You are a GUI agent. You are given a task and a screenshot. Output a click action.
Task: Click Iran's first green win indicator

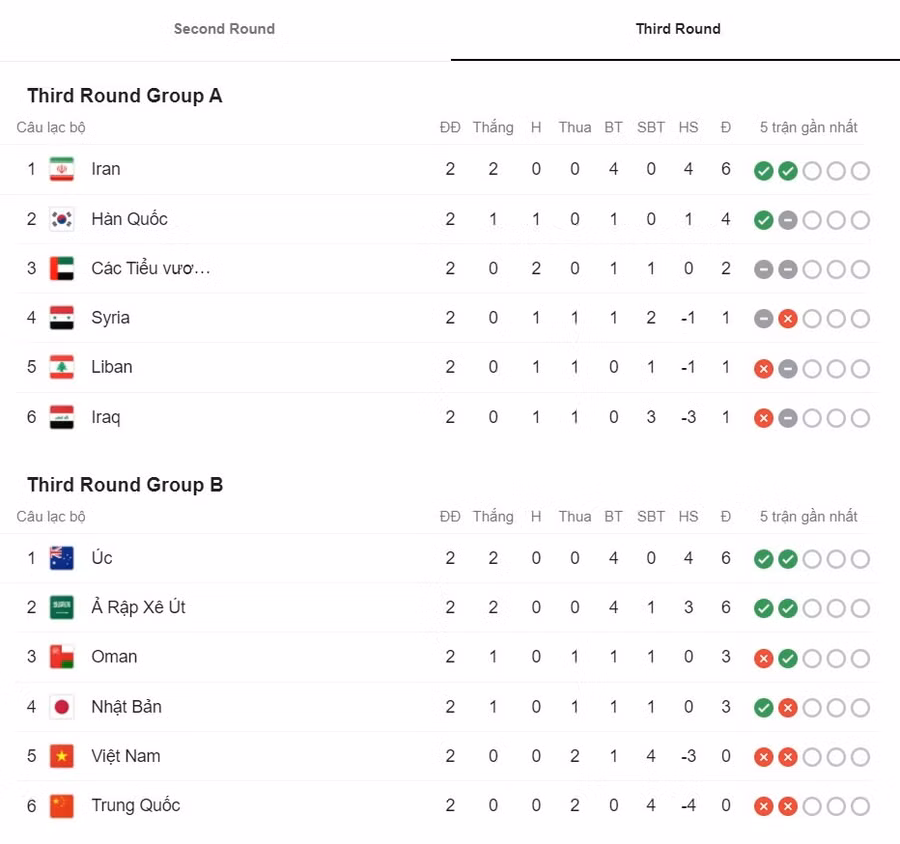763,170
